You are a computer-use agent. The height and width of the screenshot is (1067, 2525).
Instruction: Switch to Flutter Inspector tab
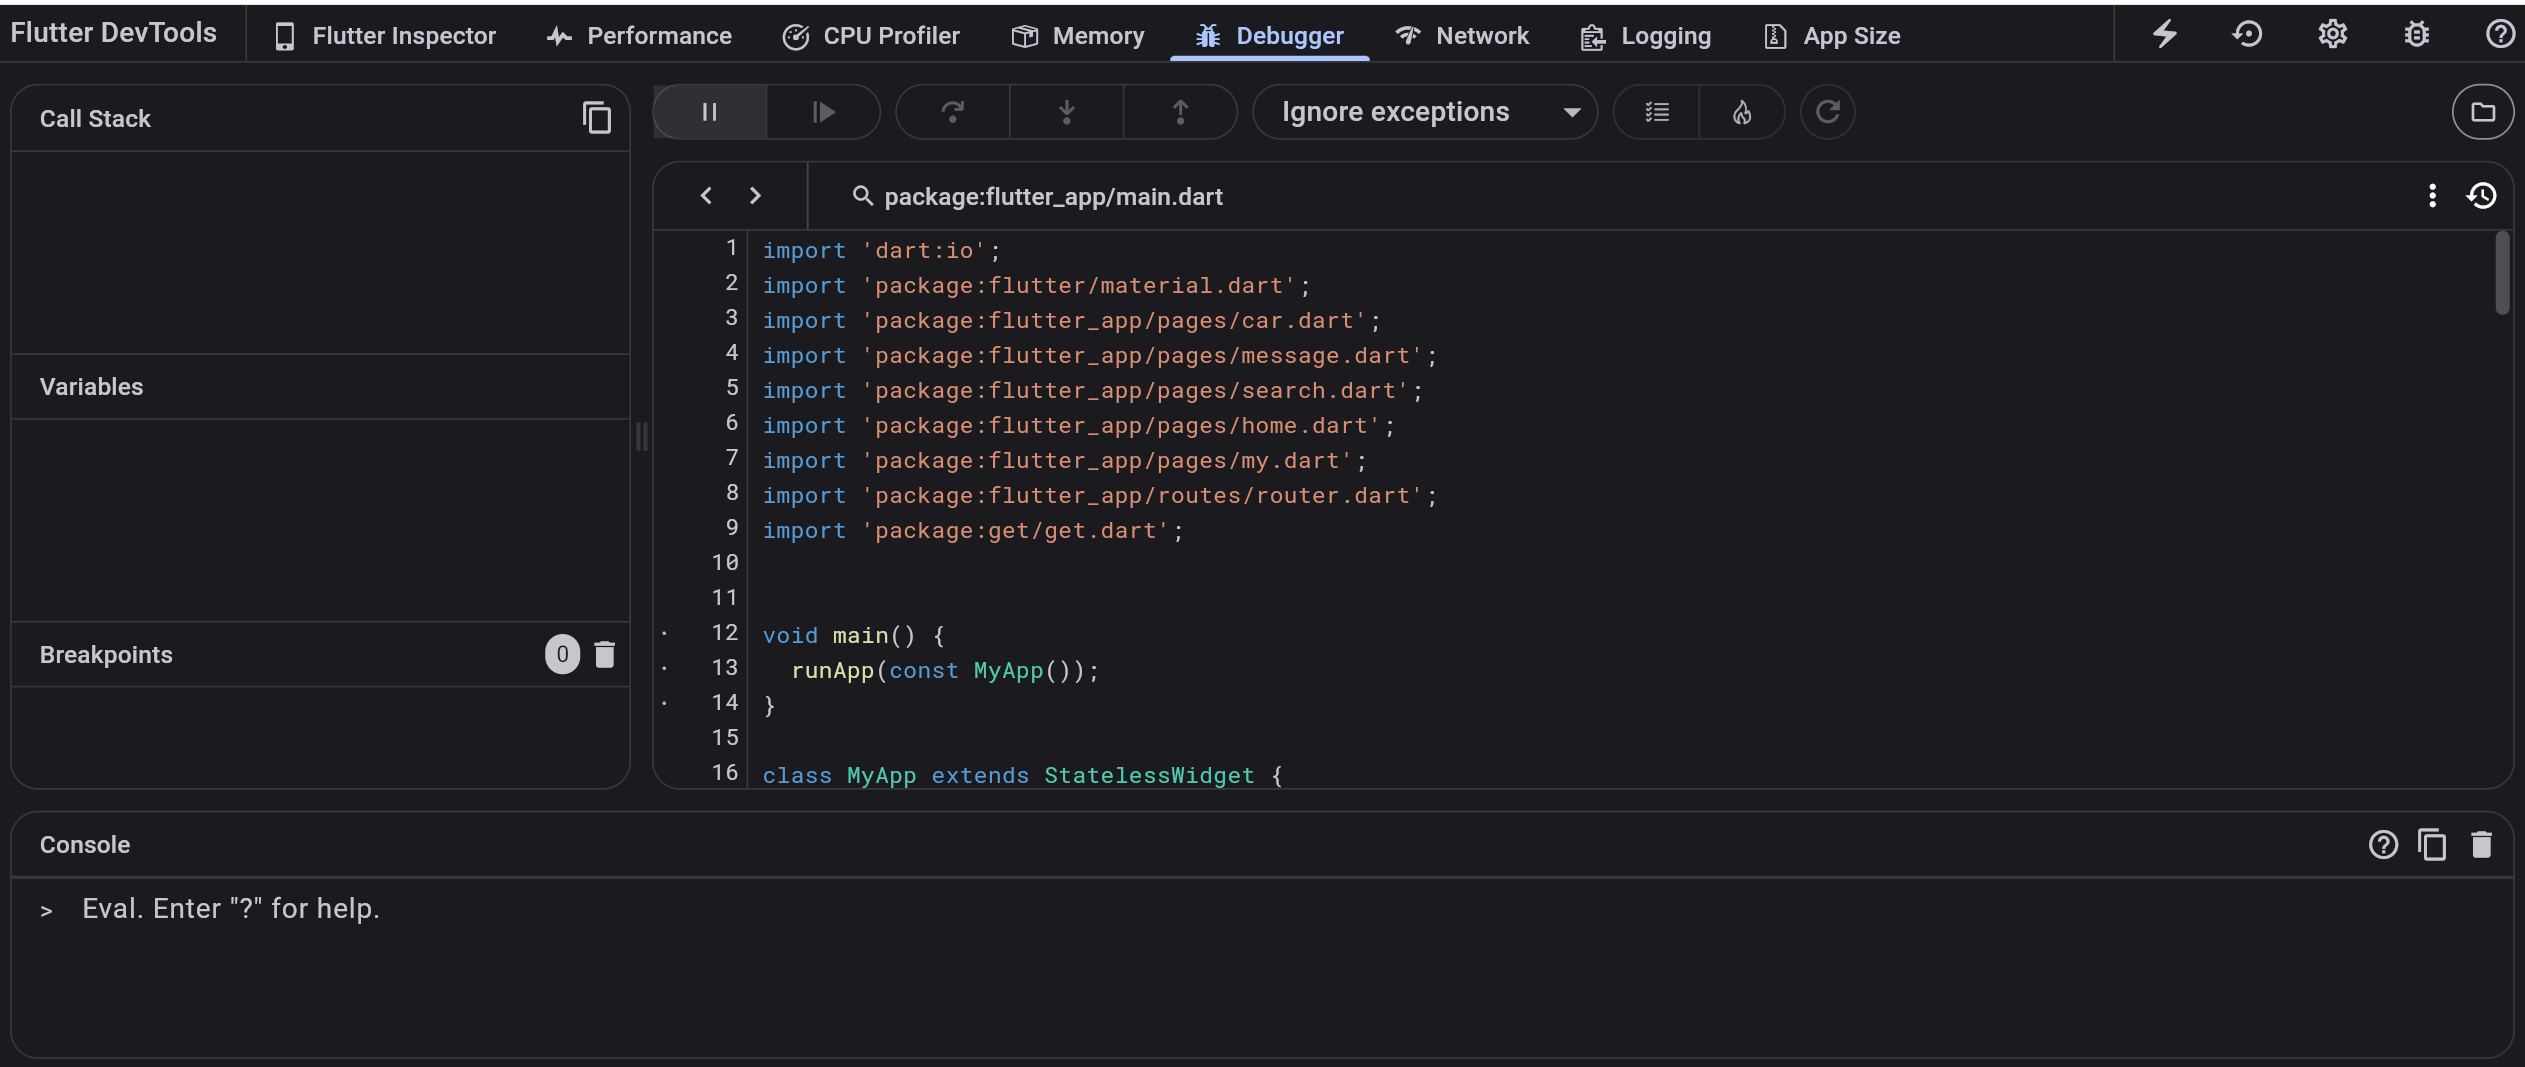384,36
